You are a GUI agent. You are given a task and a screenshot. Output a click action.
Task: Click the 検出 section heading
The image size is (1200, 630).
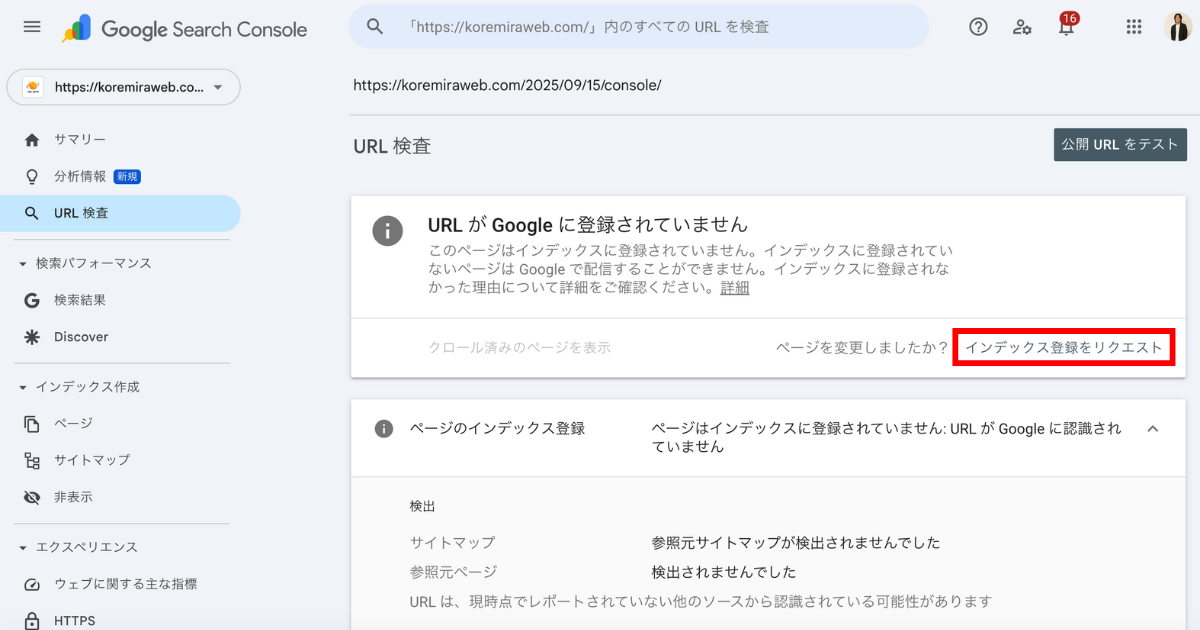coord(423,506)
